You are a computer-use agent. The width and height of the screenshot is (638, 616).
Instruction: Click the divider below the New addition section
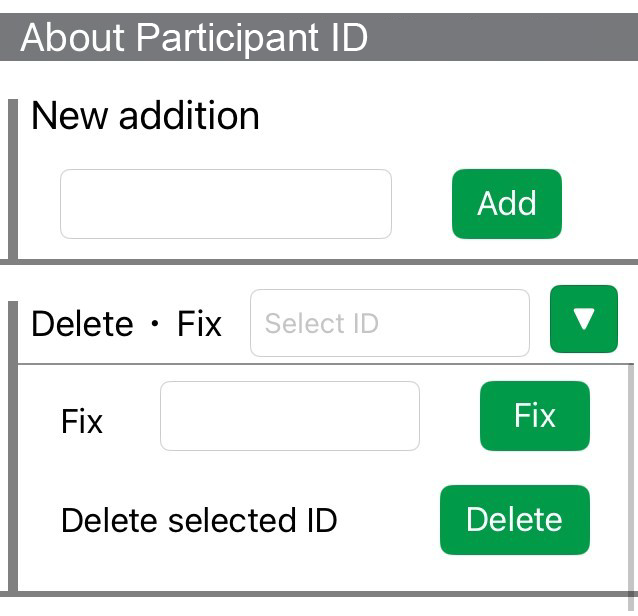click(x=319, y=262)
